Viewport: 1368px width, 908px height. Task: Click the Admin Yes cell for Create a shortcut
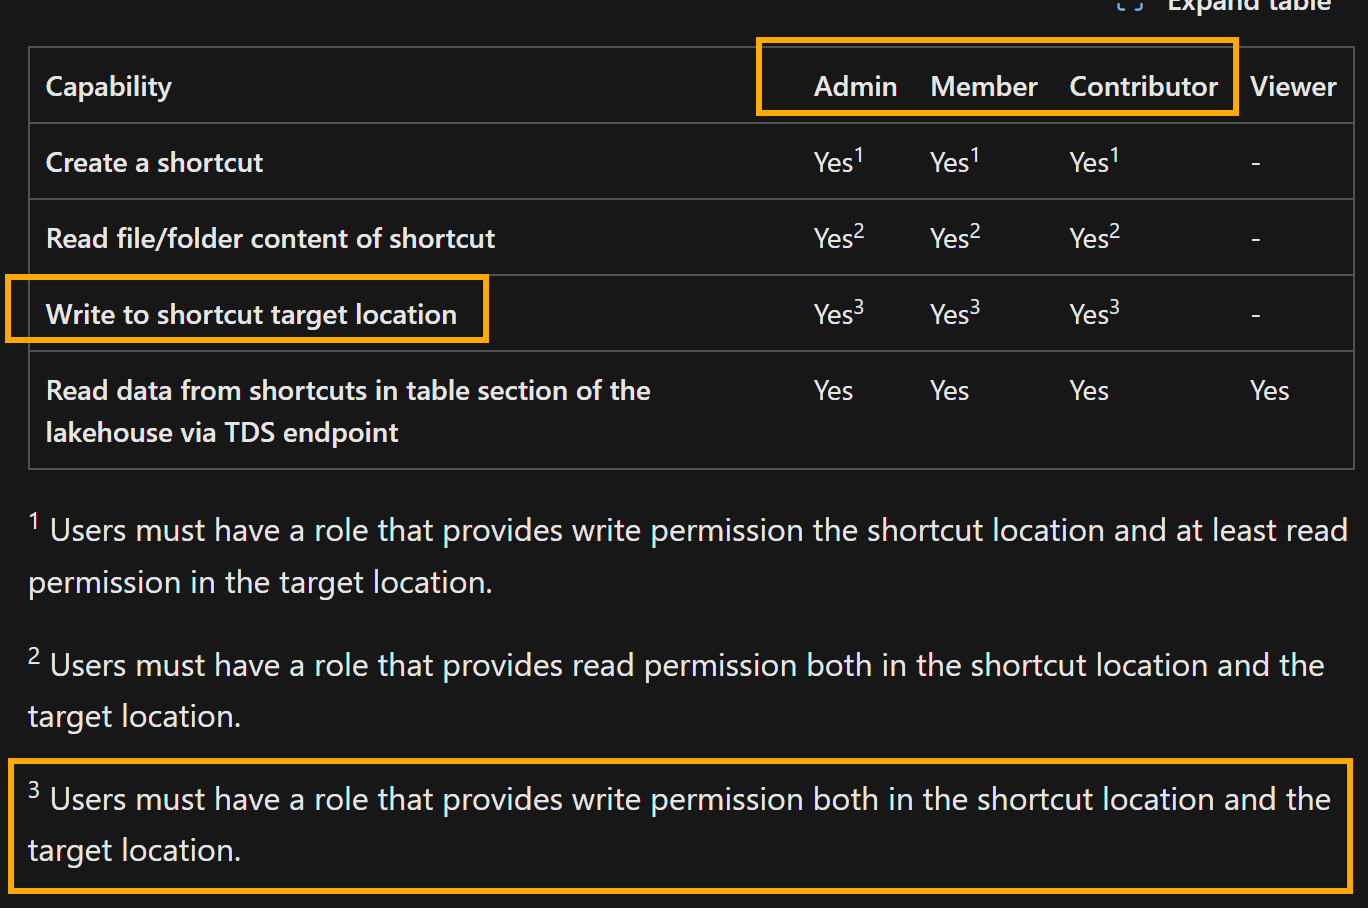pos(838,162)
